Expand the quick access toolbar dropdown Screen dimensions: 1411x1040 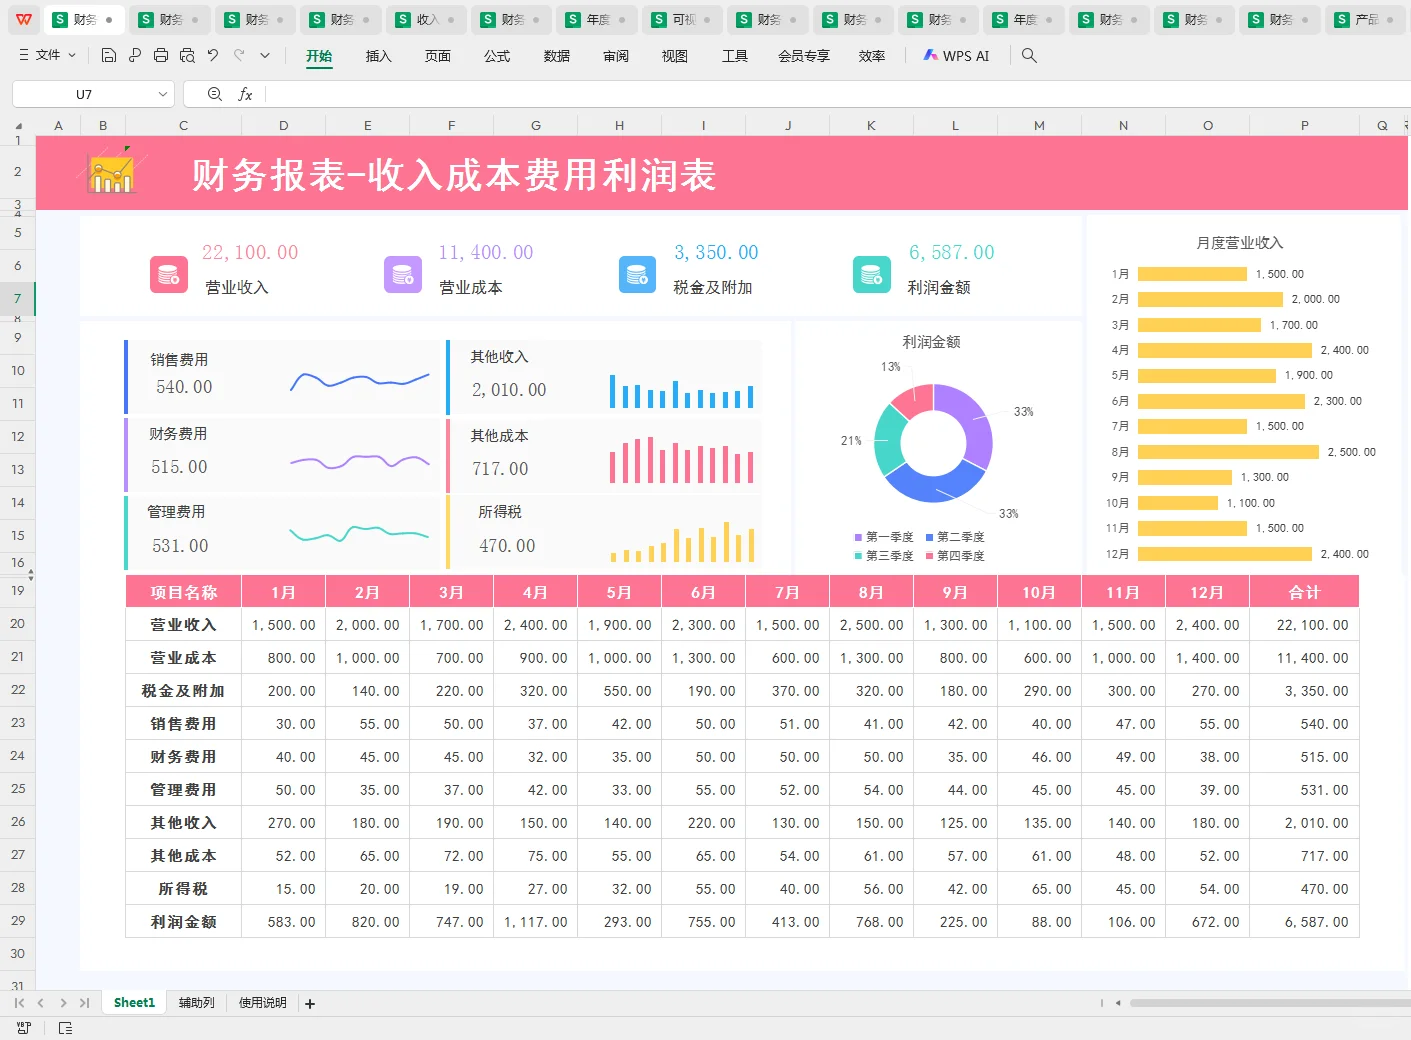click(265, 56)
